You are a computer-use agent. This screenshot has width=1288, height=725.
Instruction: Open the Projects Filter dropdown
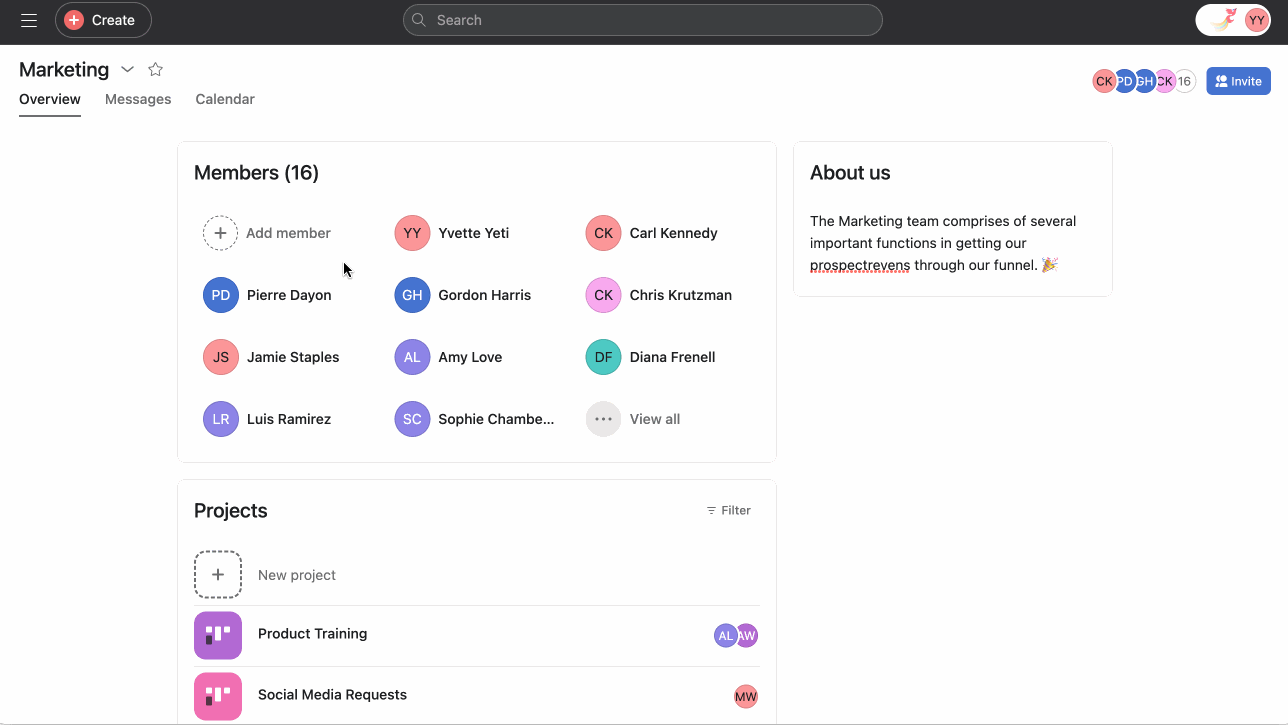point(728,510)
